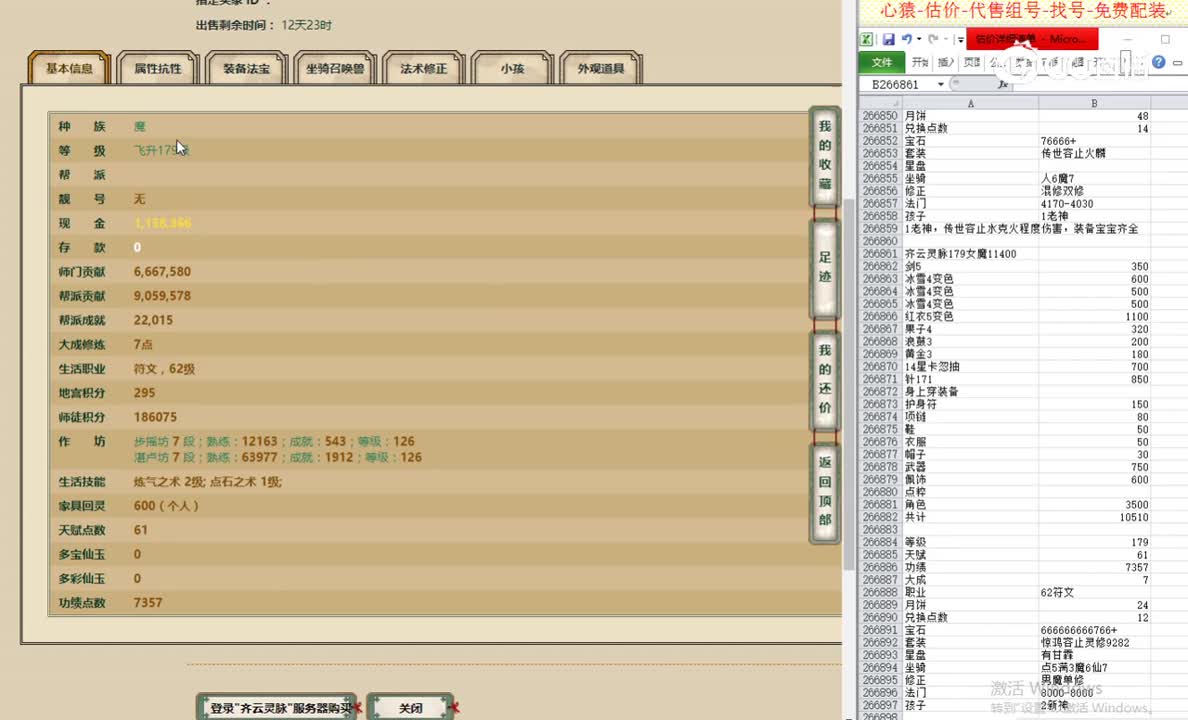The height and width of the screenshot is (720, 1188).
Task: Select row header 266882
Action: (x=880, y=517)
